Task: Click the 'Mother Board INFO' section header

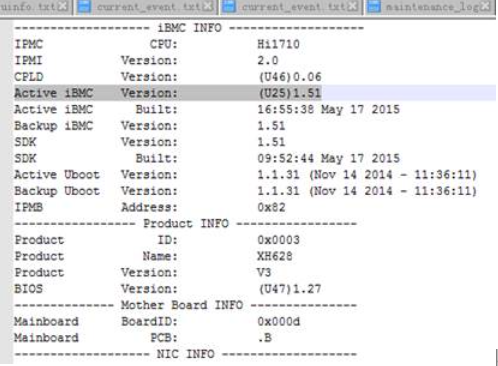Action: click(182, 305)
